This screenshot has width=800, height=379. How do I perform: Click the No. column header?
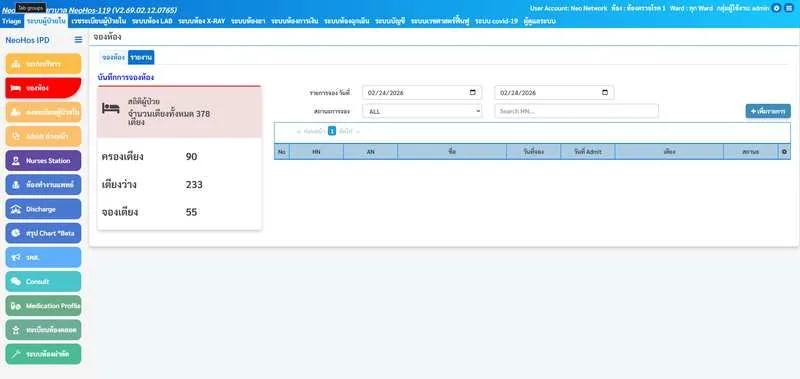pyautogui.click(x=282, y=151)
